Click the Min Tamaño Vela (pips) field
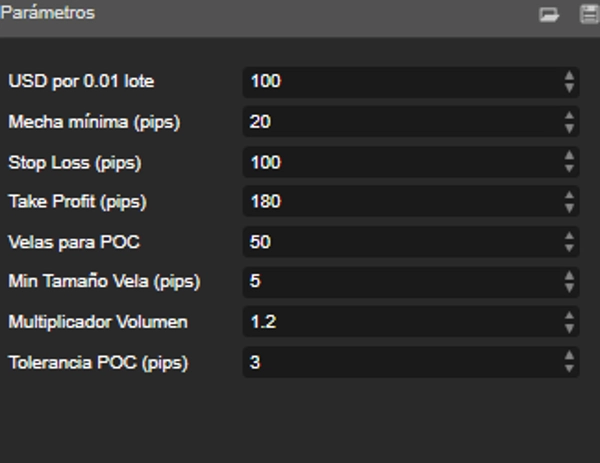This screenshot has width=600, height=463. pos(400,282)
